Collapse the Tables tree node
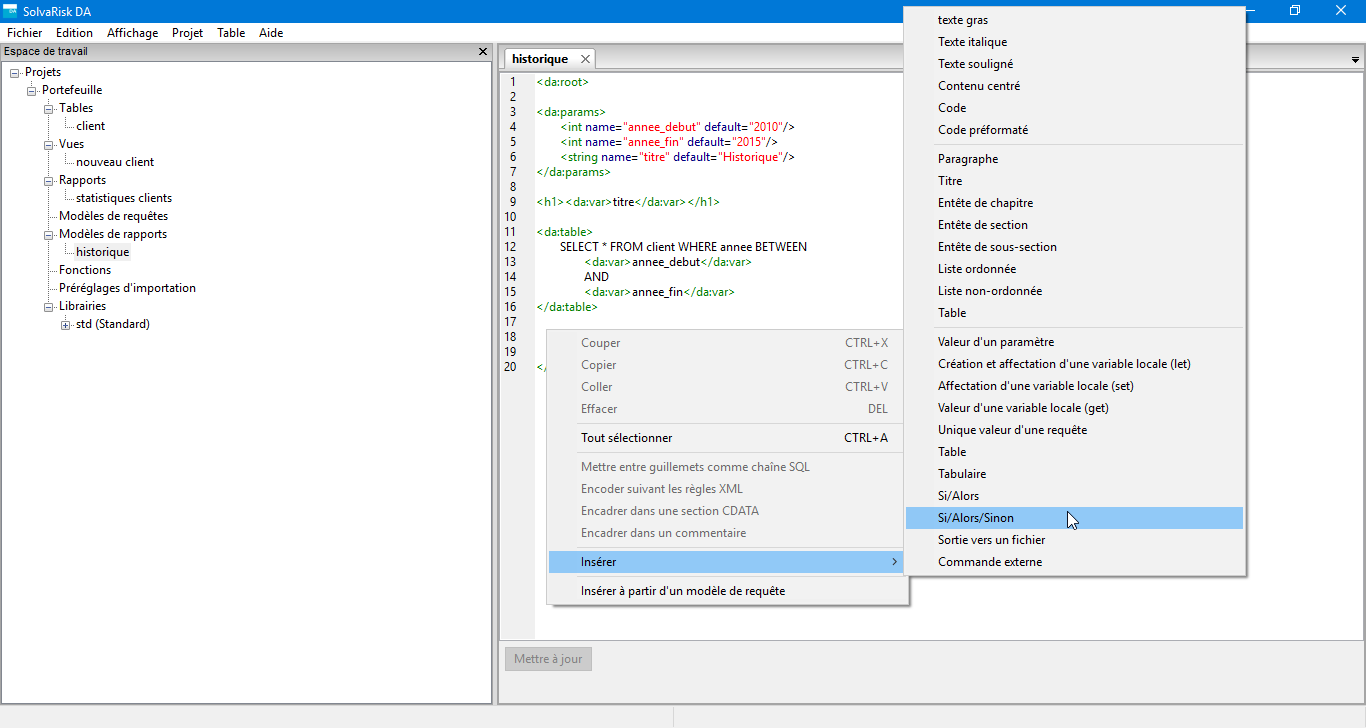1366x728 pixels. 49,109
